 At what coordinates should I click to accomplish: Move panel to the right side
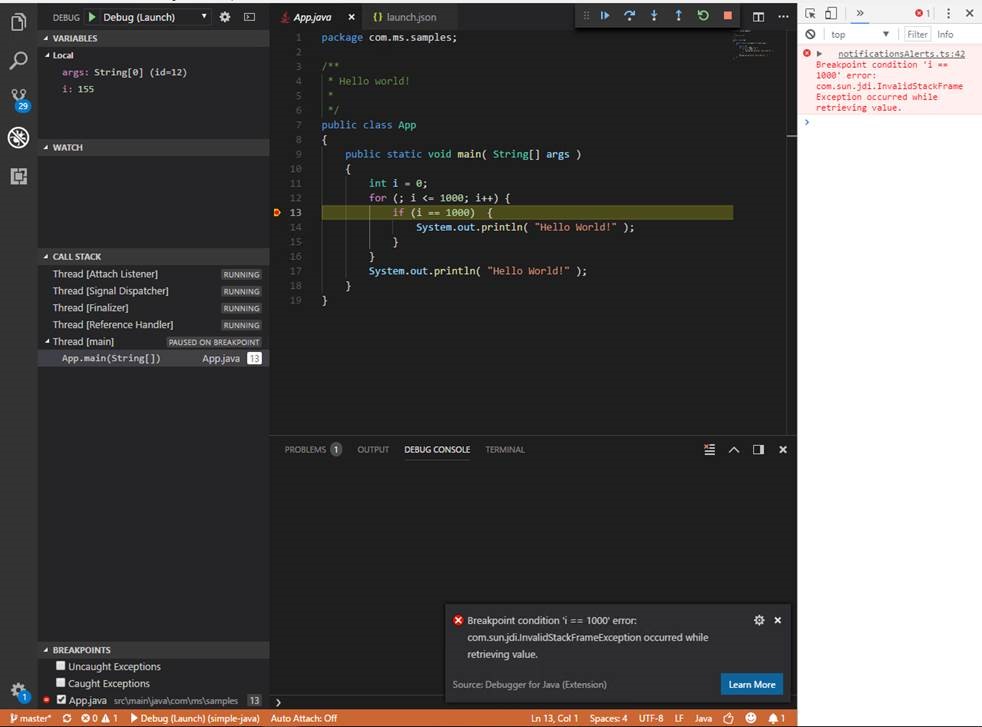point(758,450)
